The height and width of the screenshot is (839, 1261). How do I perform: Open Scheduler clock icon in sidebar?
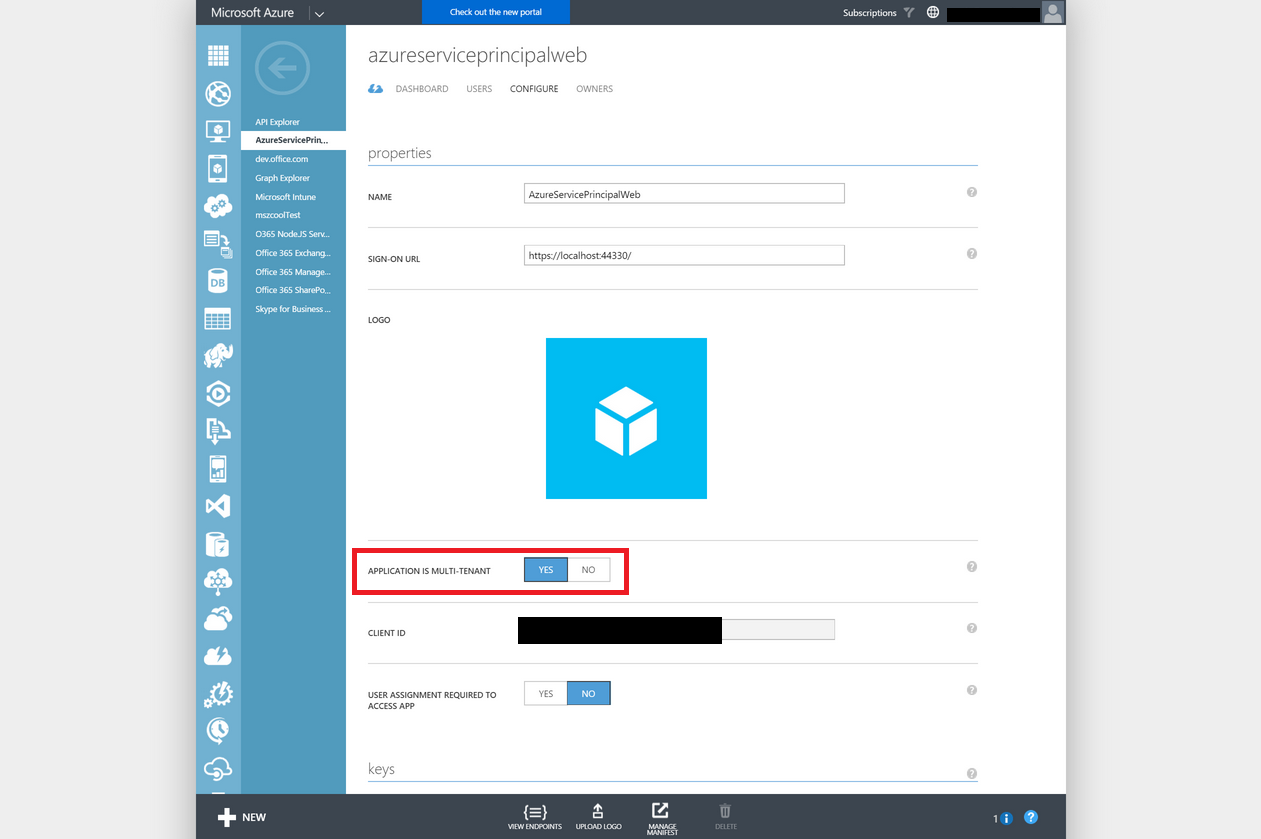[x=218, y=731]
